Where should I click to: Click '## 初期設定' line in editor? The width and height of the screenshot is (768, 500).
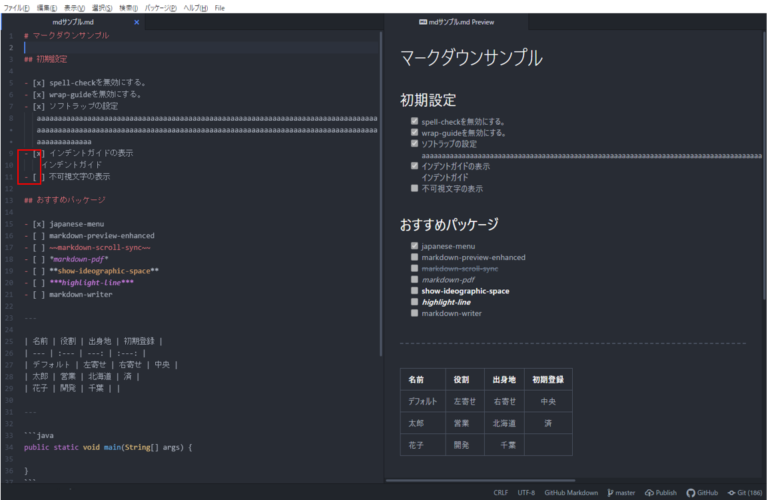tap(46, 59)
